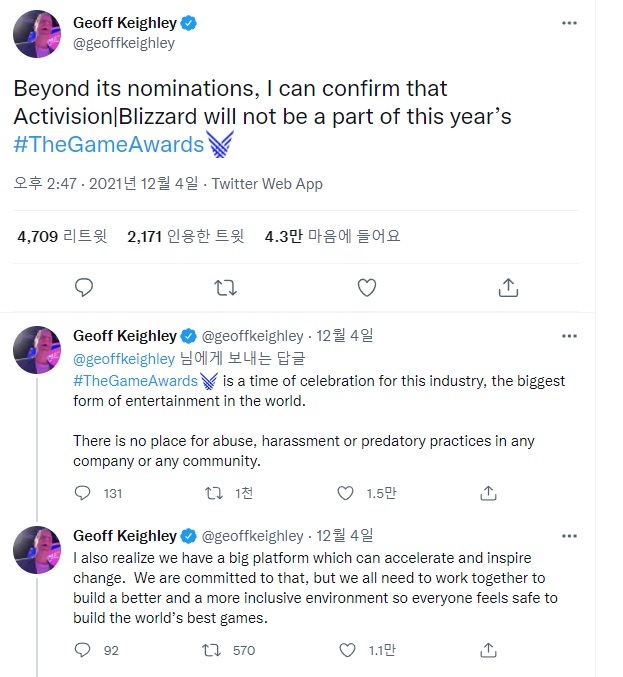Screen dimensions: 623x677
Task: Reply to the main Activision|Blizzard tweet
Action: click(x=85, y=288)
